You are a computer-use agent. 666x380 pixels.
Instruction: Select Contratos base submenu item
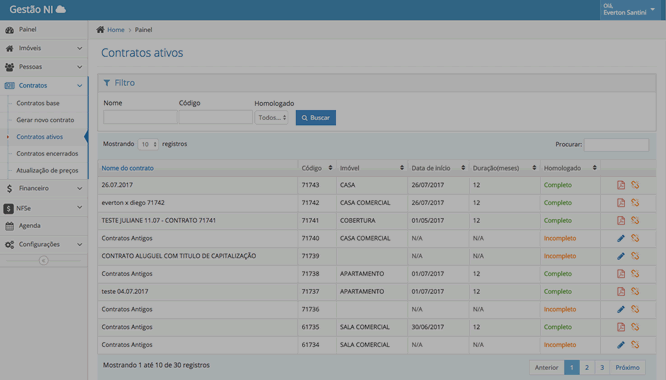(x=38, y=103)
